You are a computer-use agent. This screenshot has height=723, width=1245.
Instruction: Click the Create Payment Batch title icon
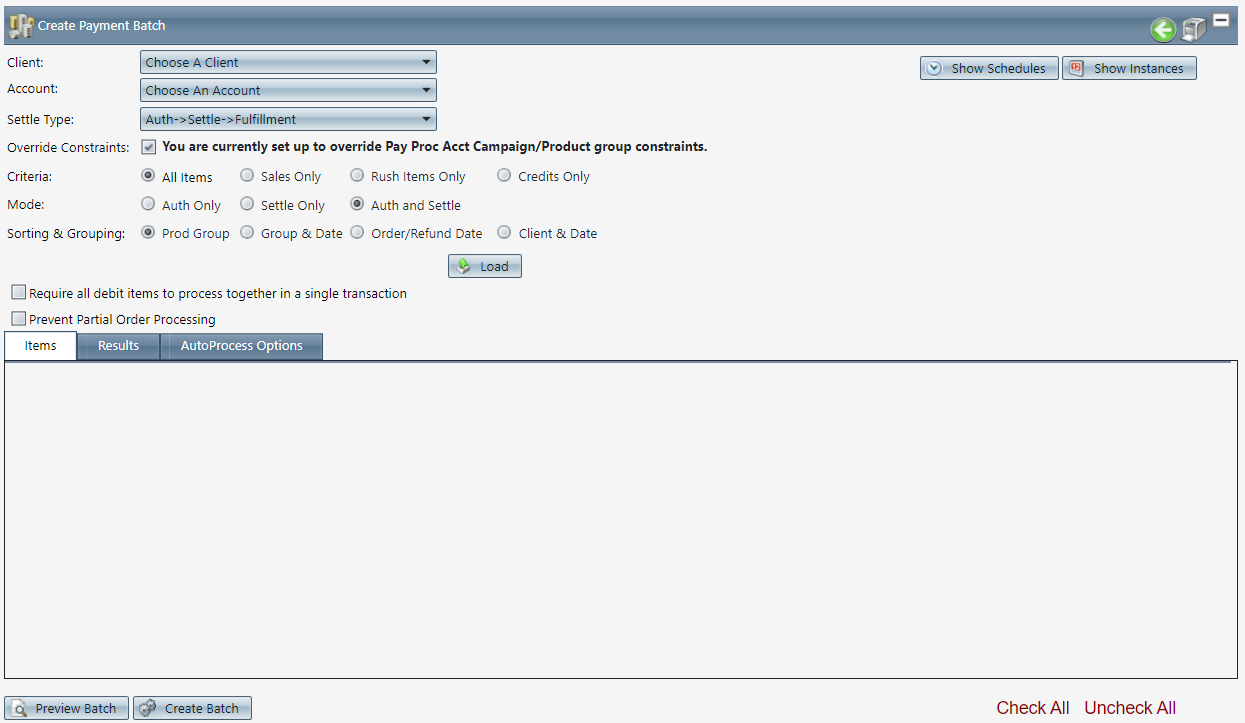coord(21,26)
